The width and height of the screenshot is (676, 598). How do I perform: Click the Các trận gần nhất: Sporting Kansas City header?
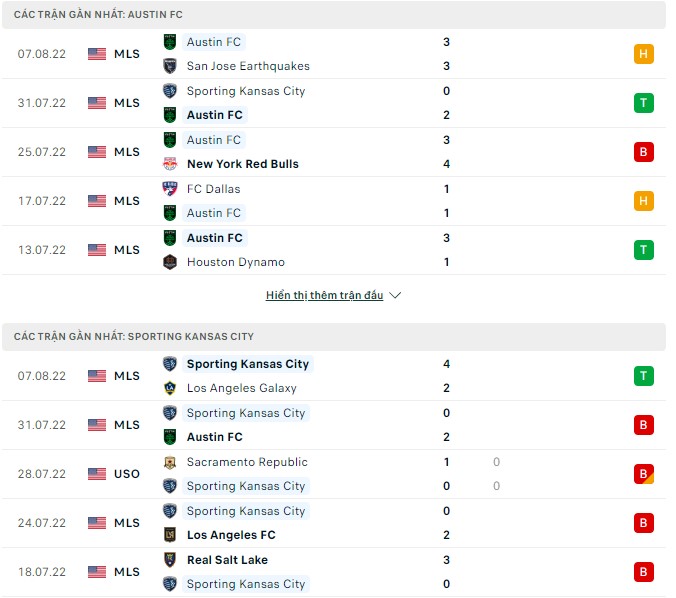(134, 337)
